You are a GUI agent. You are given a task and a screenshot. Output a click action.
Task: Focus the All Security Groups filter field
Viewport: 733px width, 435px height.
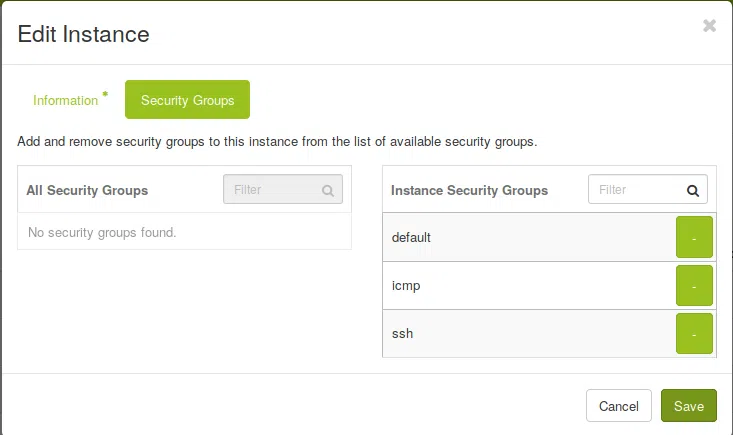(272, 189)
